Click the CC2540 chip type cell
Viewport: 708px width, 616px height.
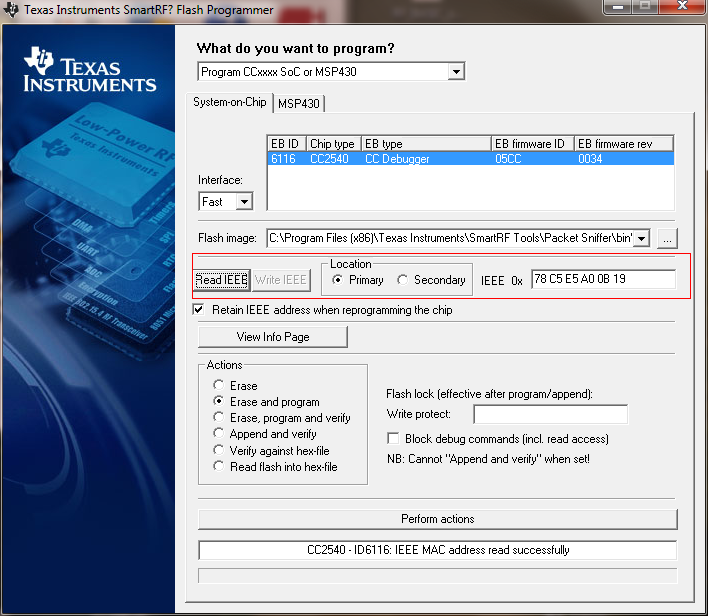click(329, 159)
